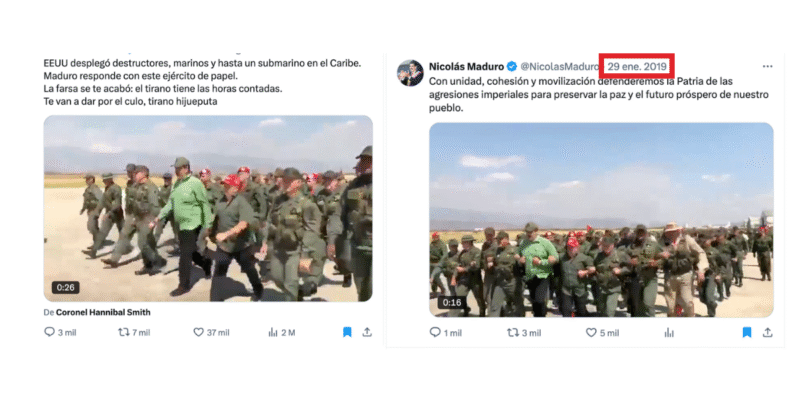The width and height of the screenshot is (800, 420).
Task: Share the left tweet via upload icon
Action: pyautogui.click(x=367, y=333)
